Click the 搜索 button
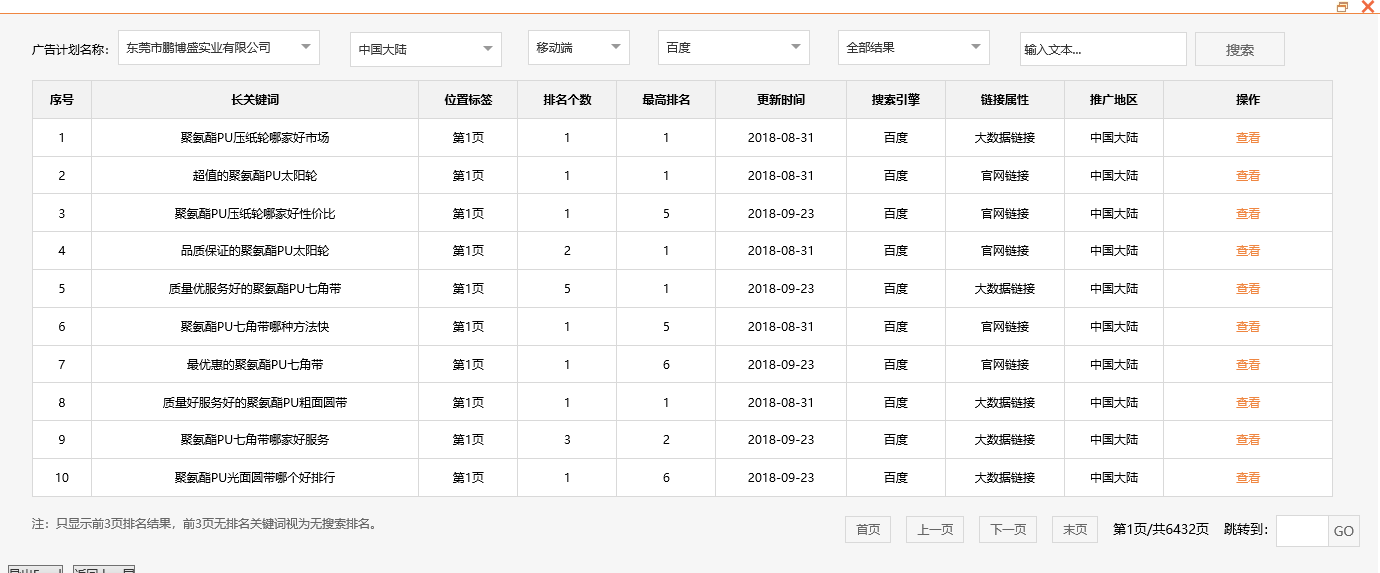 point(1240,49)
